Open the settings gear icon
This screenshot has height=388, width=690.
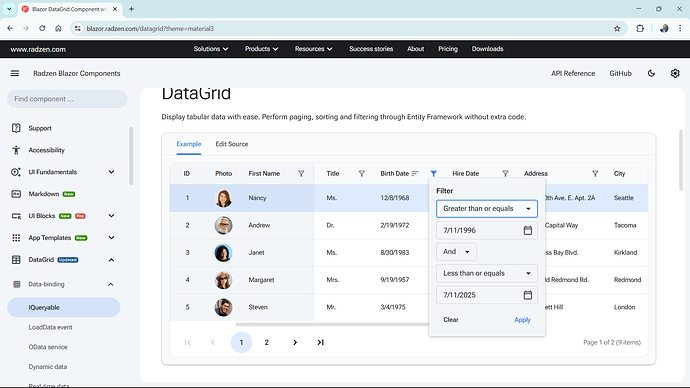(675, 73)
